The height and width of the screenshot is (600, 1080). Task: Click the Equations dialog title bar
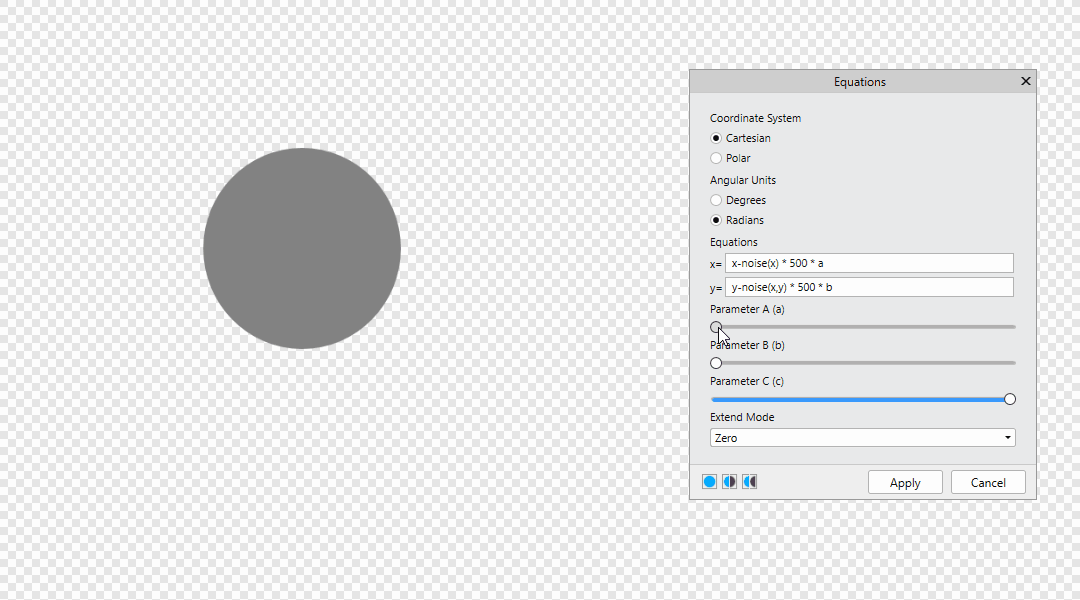pos(860,81)
